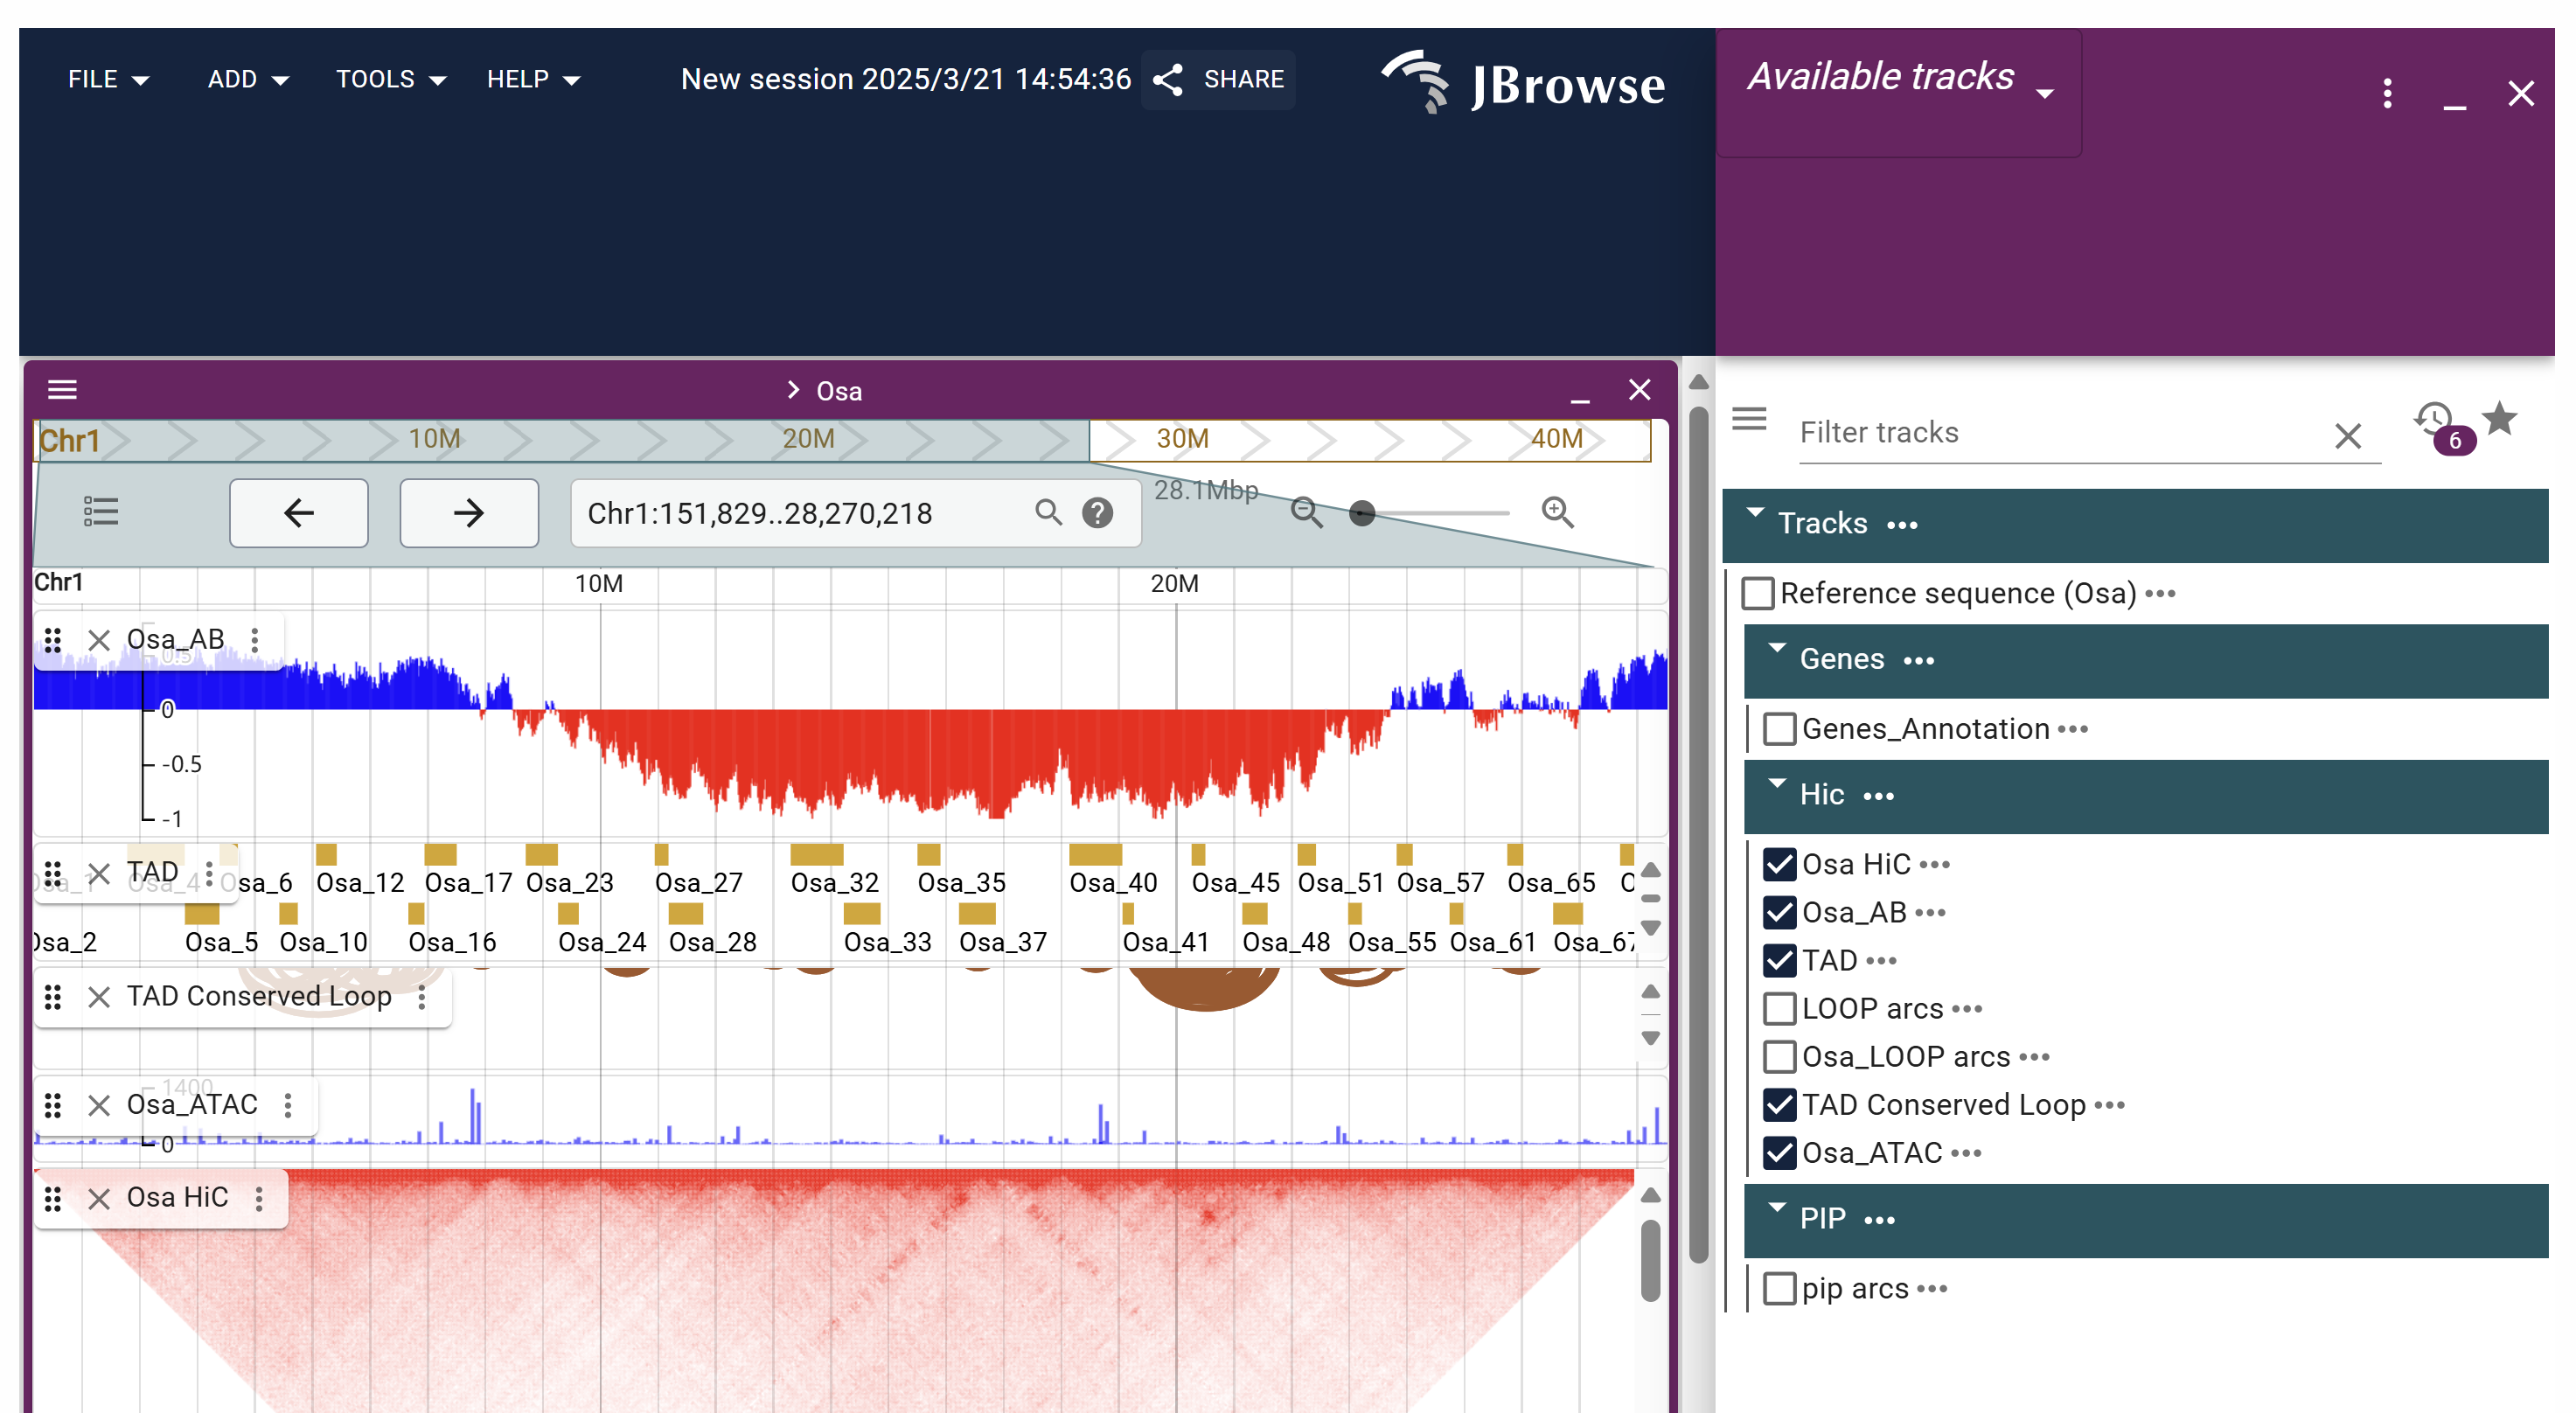
Task: Uncheck TAD Conserved Loop in track list
Action: click(1779, 1104)
